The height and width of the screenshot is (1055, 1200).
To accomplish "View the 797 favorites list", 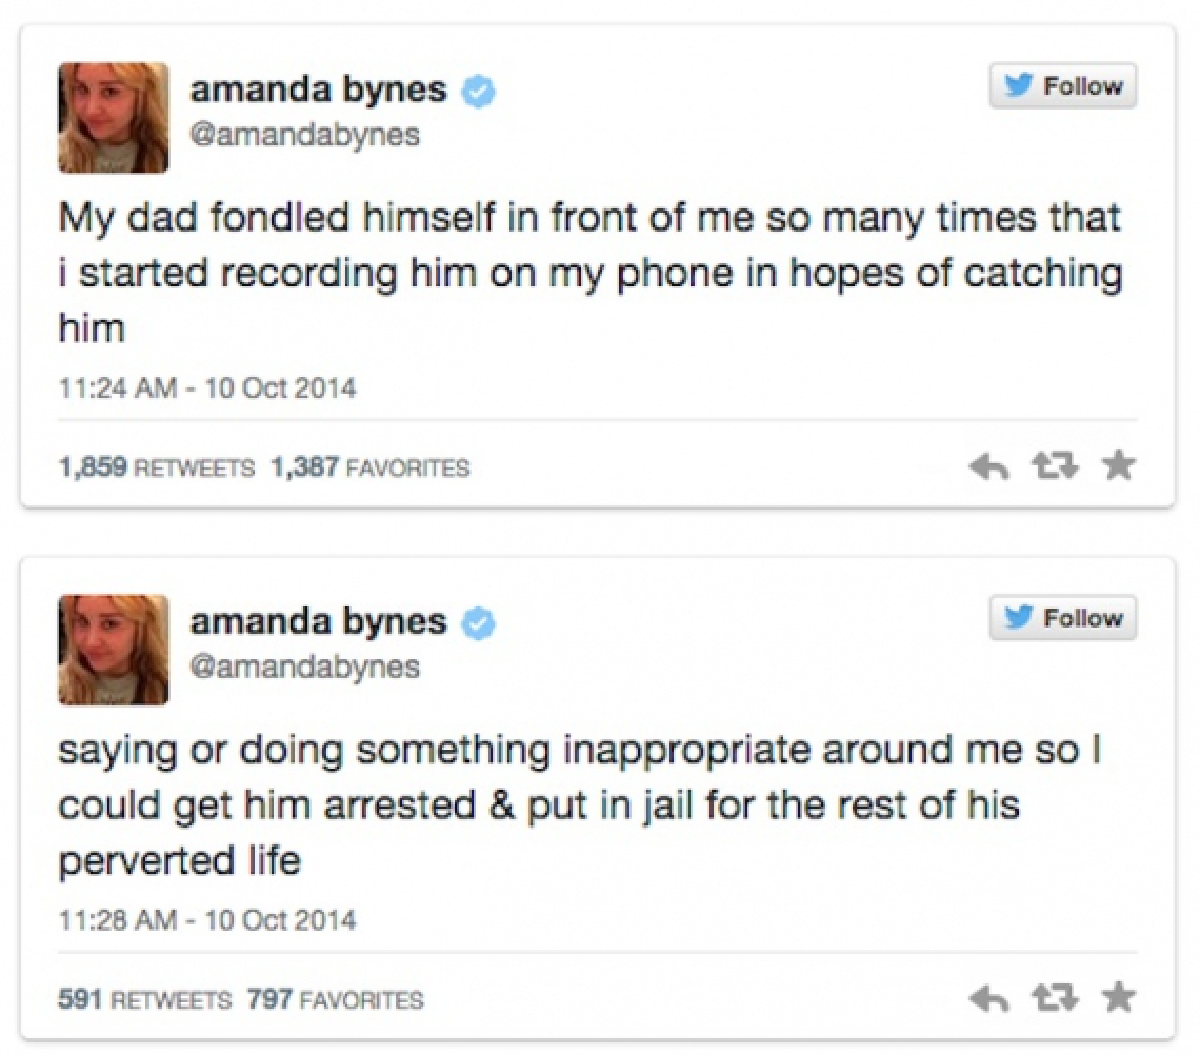I will (335, 1000).
